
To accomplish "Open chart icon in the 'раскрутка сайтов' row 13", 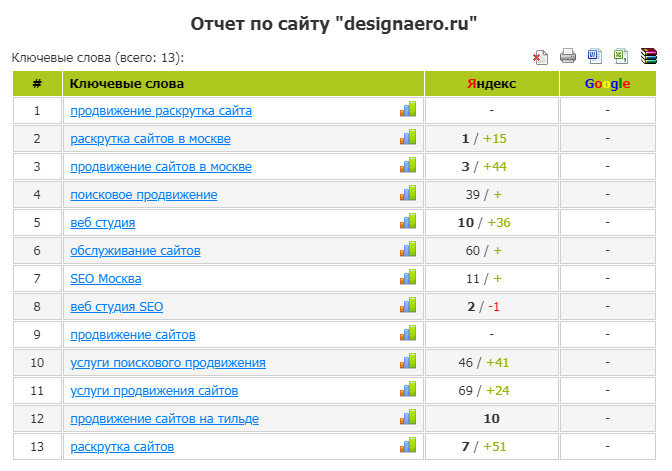I will tap(408, 445).
